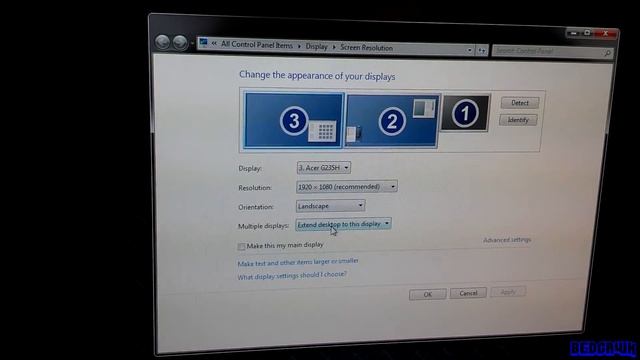Open the Resolution dropdown 1920 × 1080
The height and width of the screenshot is (360, 640).
(347, 187)
